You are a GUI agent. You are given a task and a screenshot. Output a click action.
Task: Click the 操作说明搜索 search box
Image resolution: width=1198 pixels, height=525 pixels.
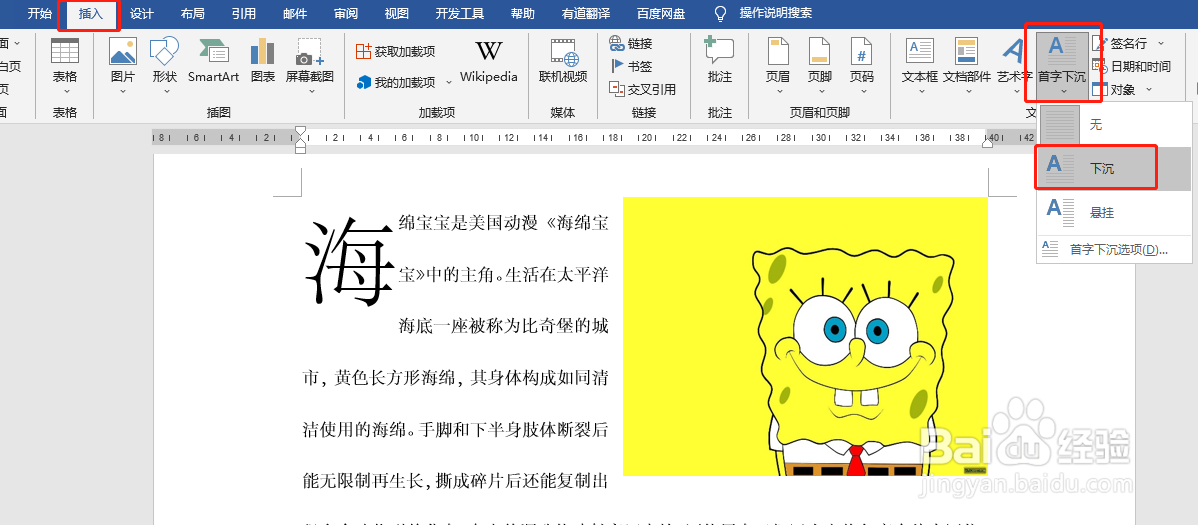(775, 14)
